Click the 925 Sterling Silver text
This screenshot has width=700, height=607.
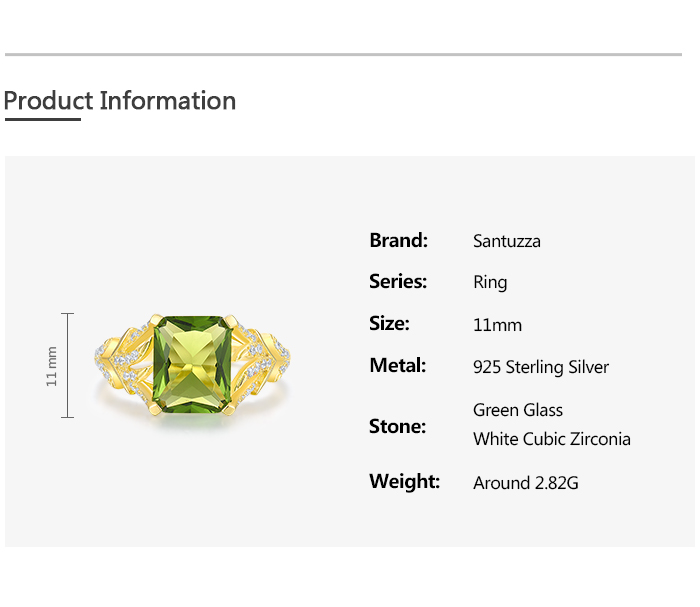tap(540, 367)
